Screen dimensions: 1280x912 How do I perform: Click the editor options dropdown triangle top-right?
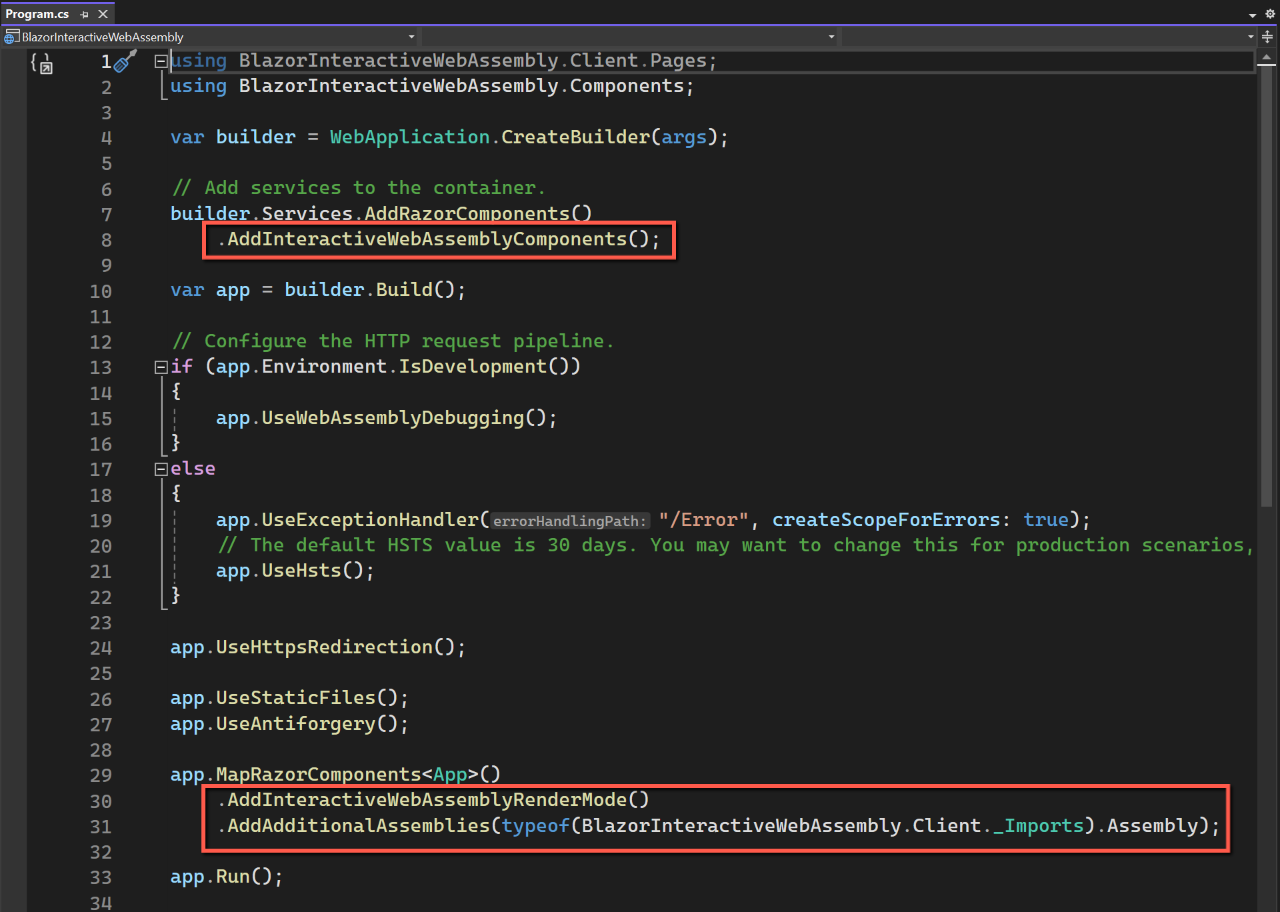coord(1253,13)
